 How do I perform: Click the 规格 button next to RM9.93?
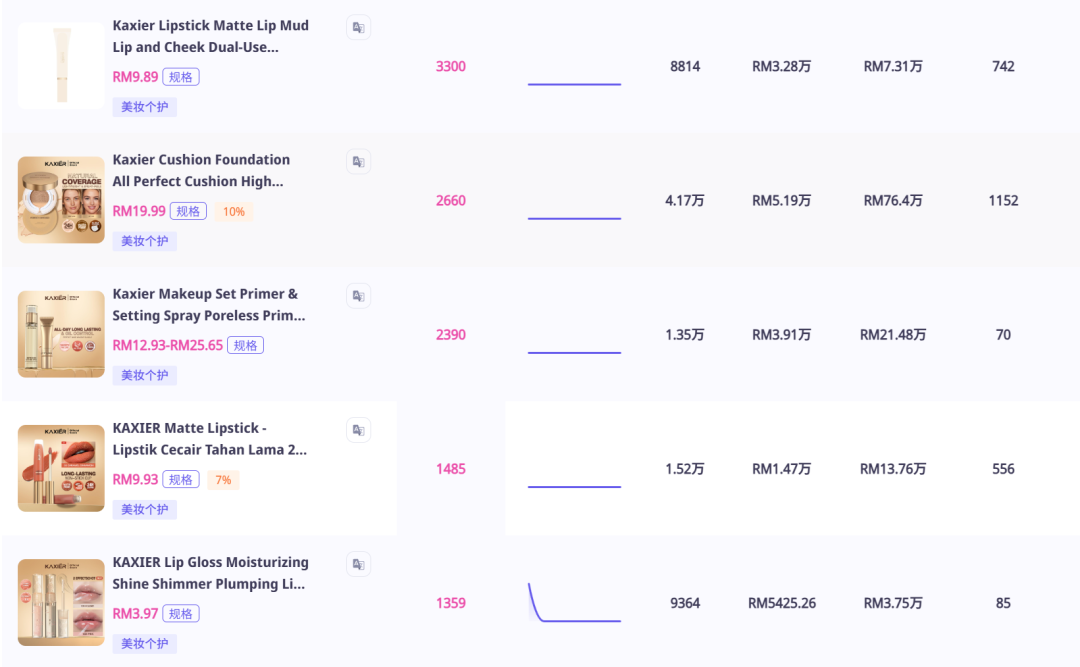coord(181,479)
